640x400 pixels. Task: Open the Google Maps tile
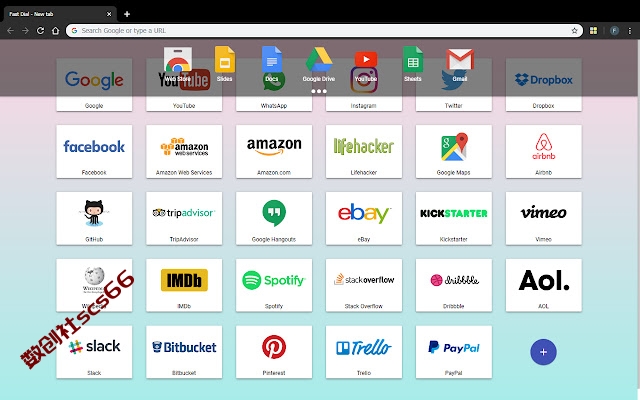point(453,151)
